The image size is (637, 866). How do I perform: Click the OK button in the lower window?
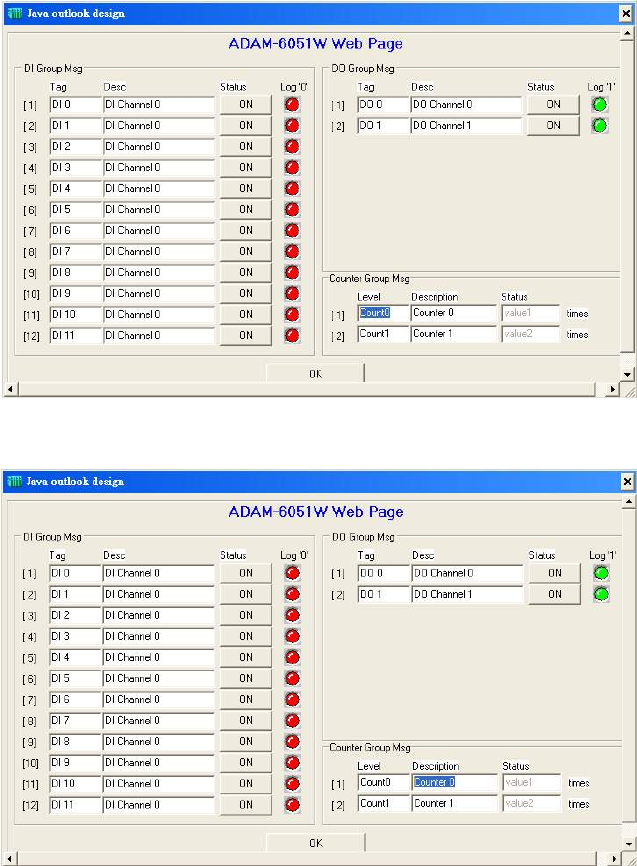315,843
